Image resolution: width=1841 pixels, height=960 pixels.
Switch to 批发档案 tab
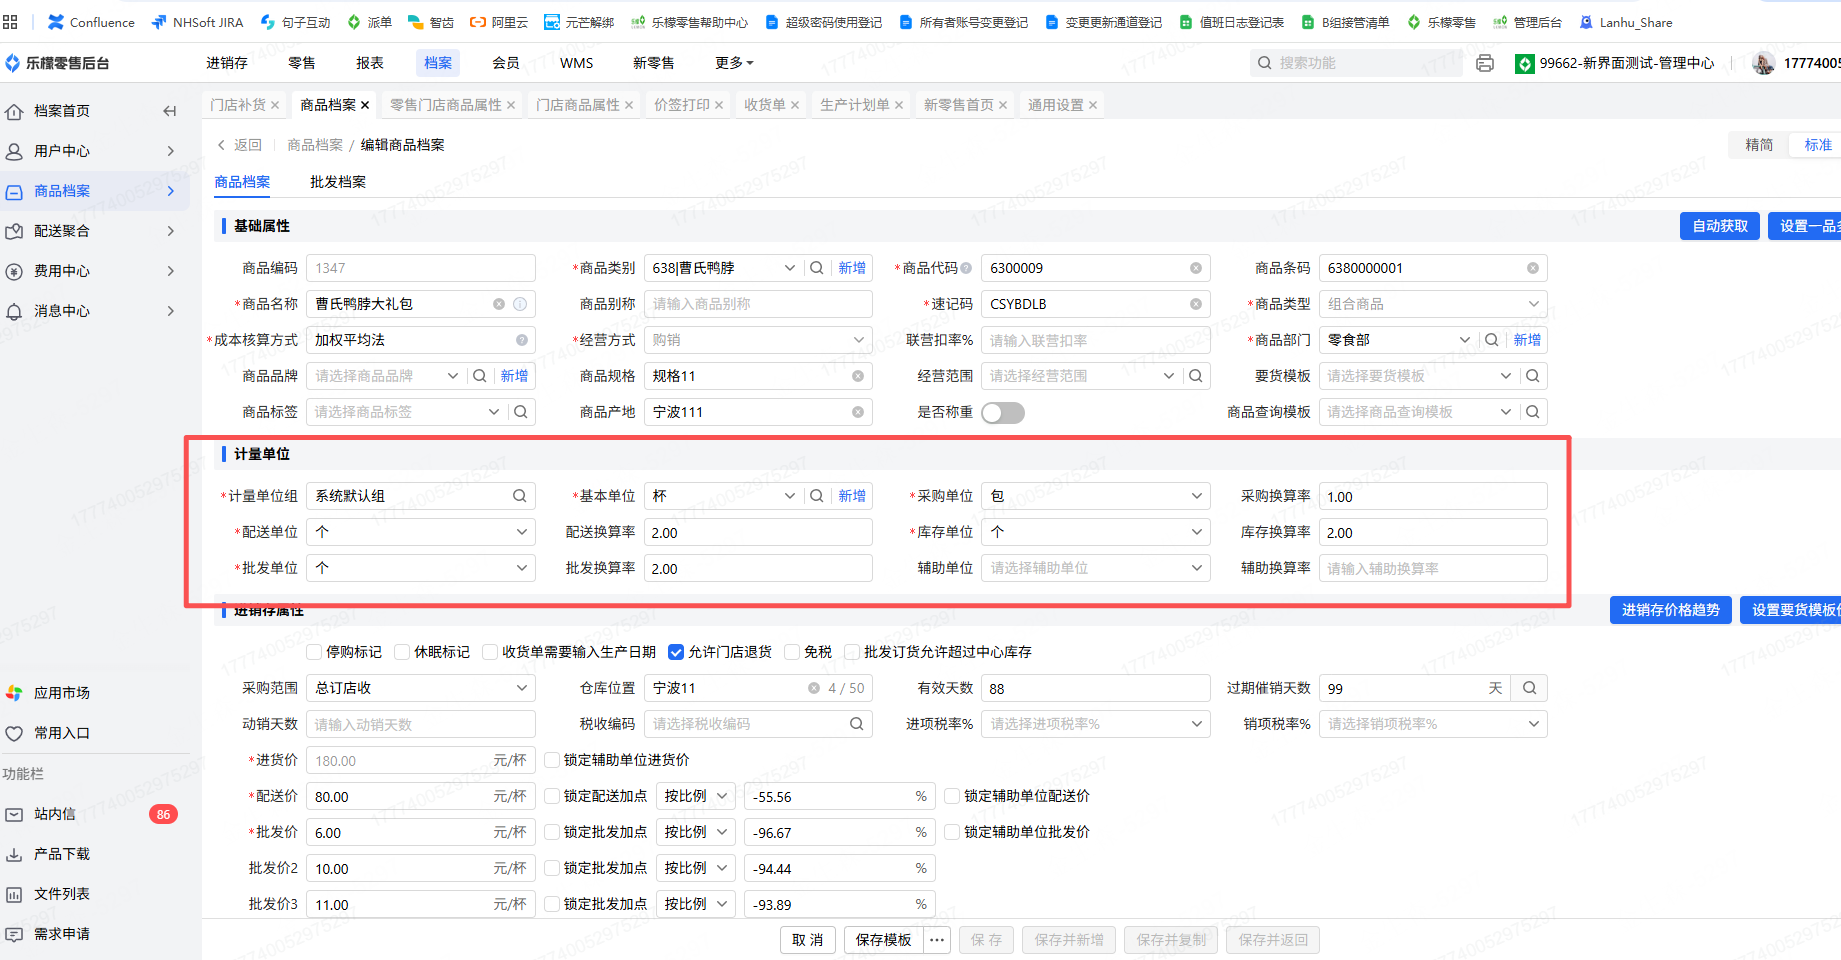tap(338, 182)
